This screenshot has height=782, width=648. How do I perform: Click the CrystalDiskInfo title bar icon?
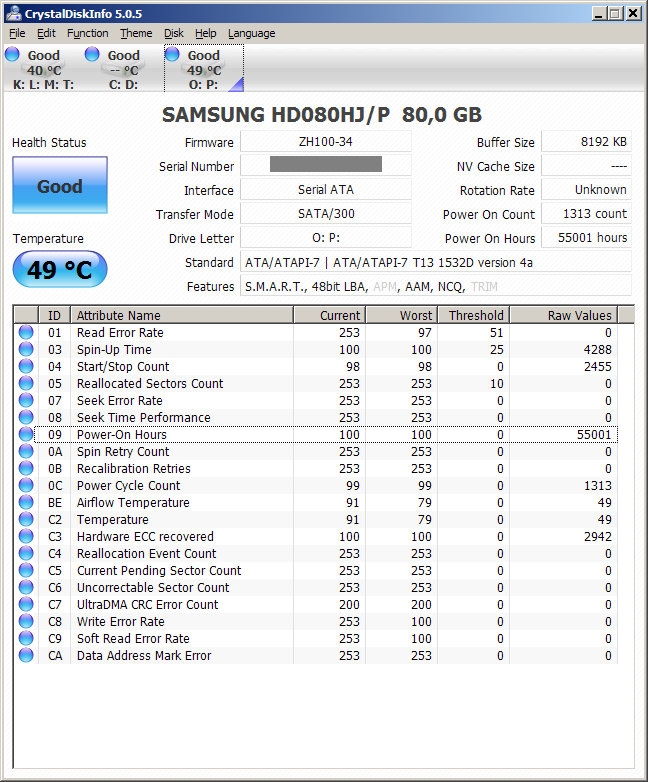[x=13, y=13]
